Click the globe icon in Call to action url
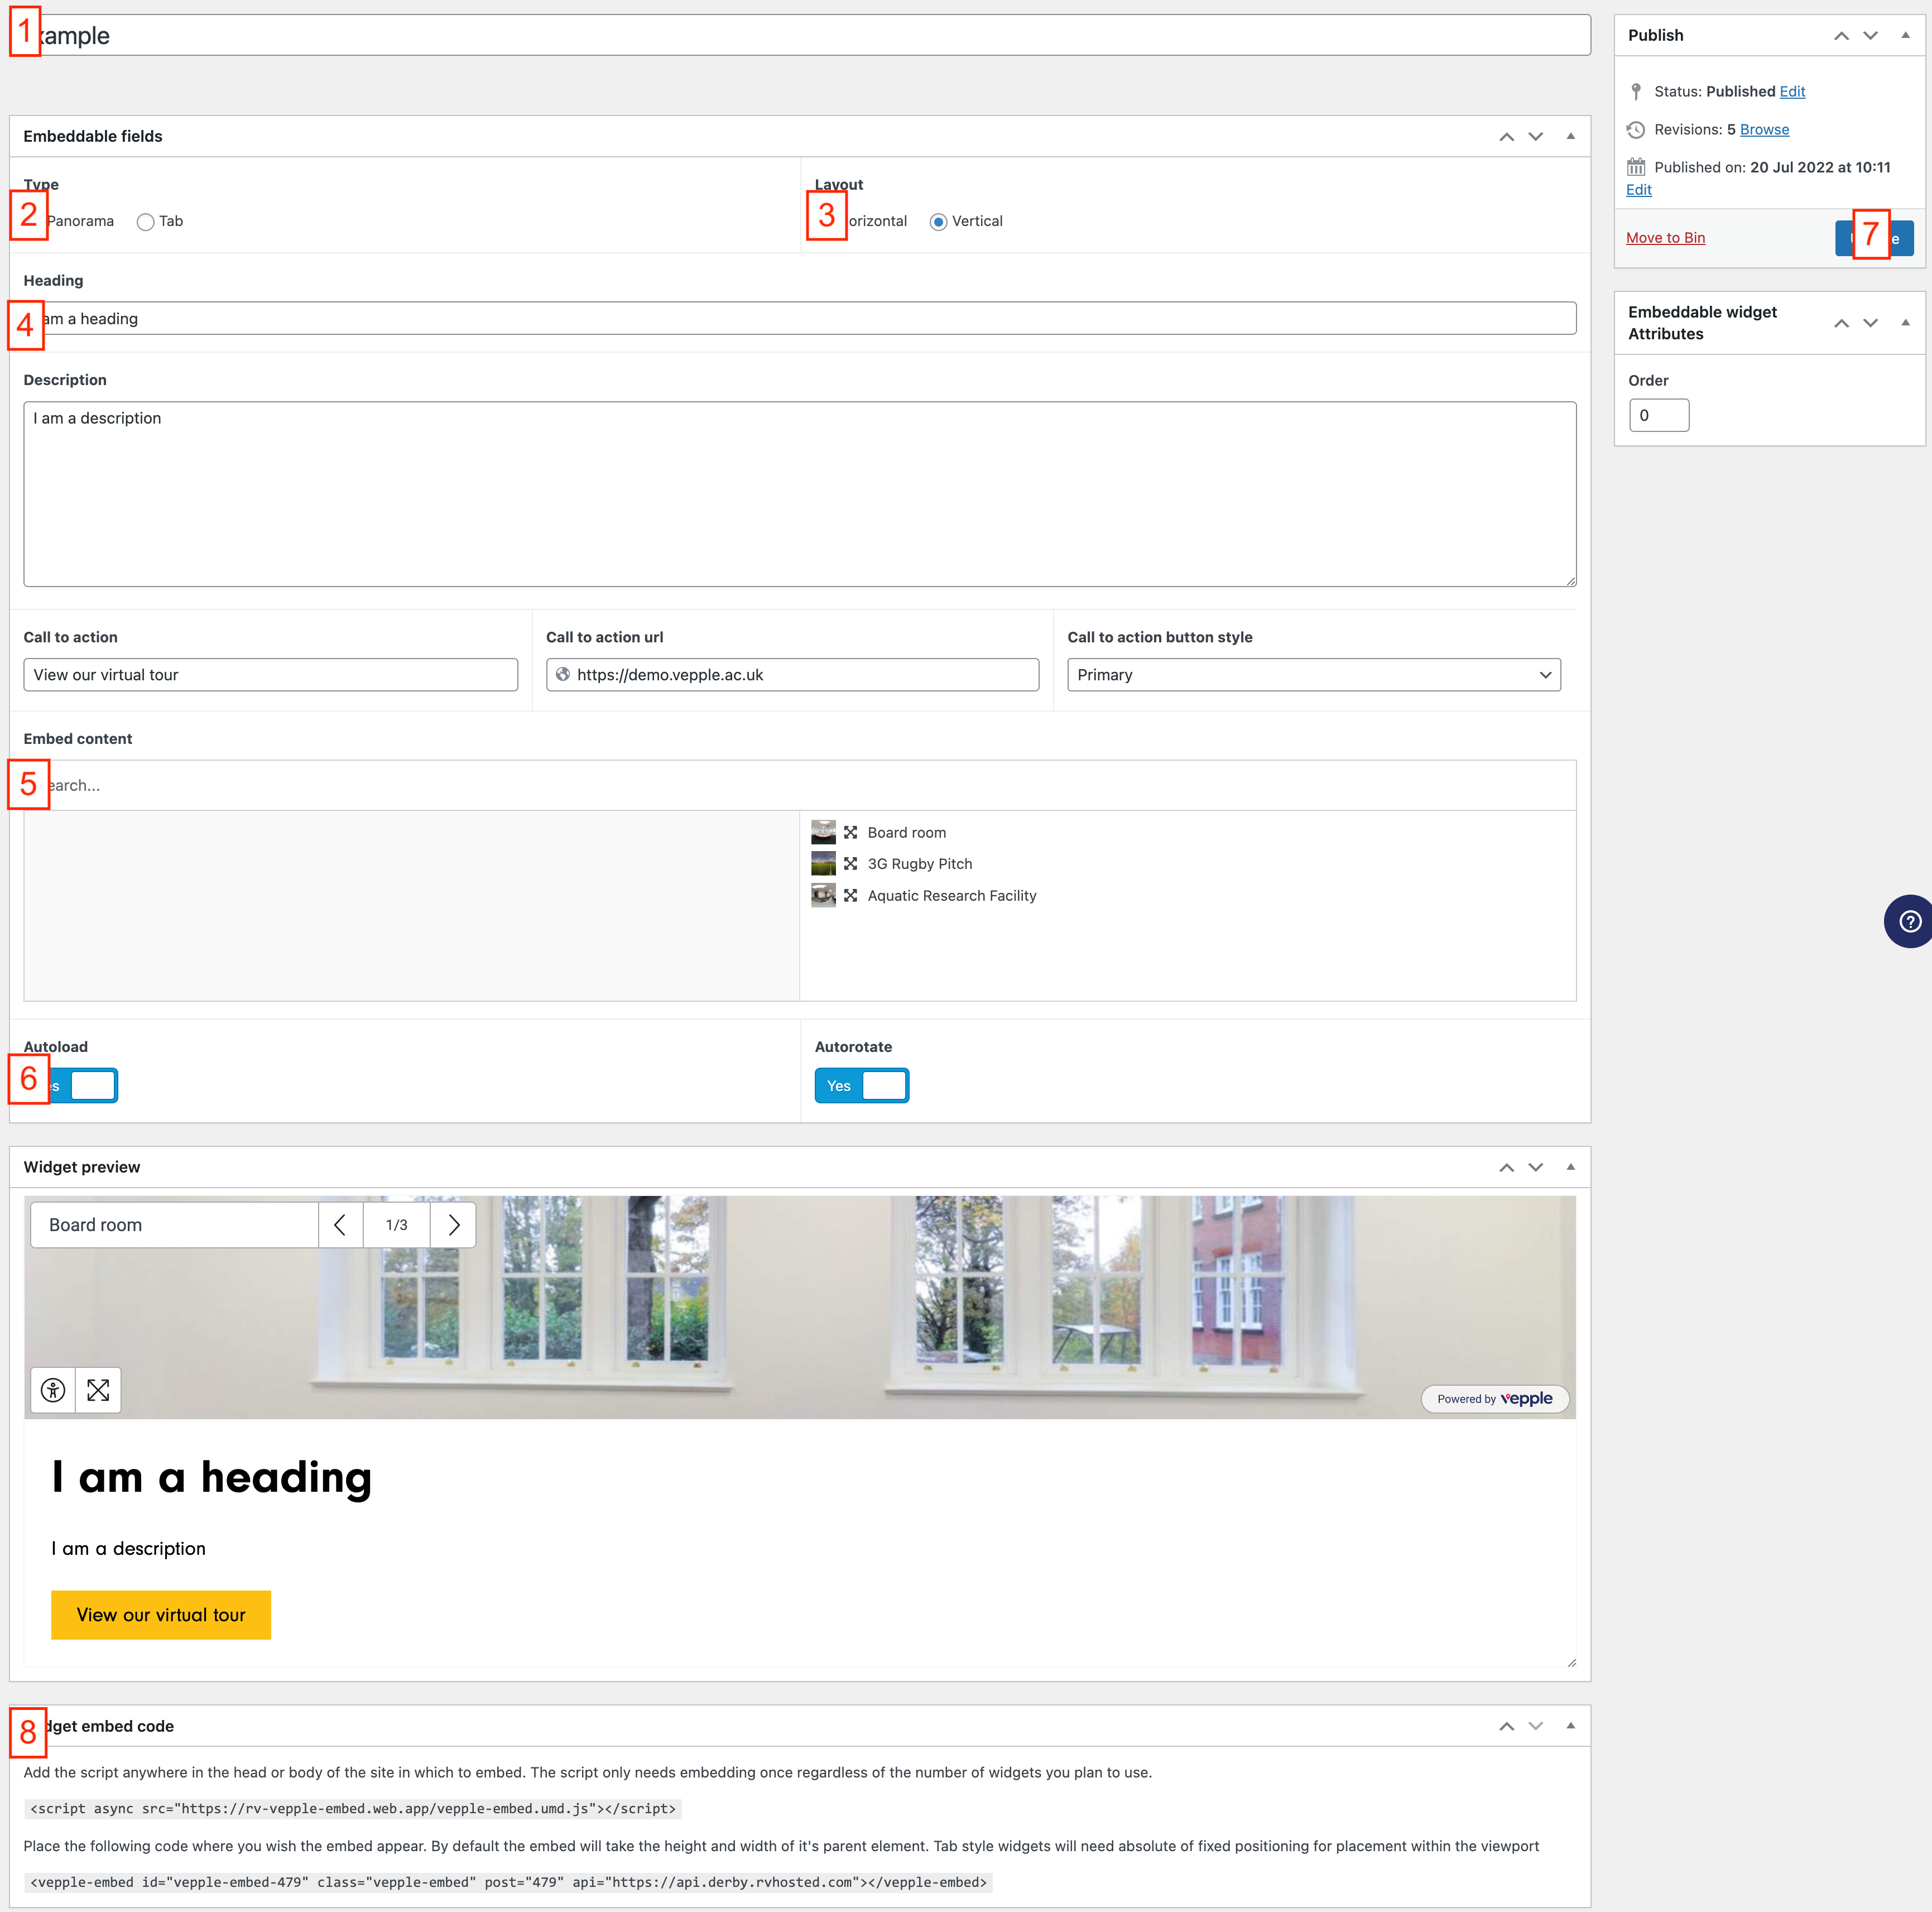 tap(564, 674)
